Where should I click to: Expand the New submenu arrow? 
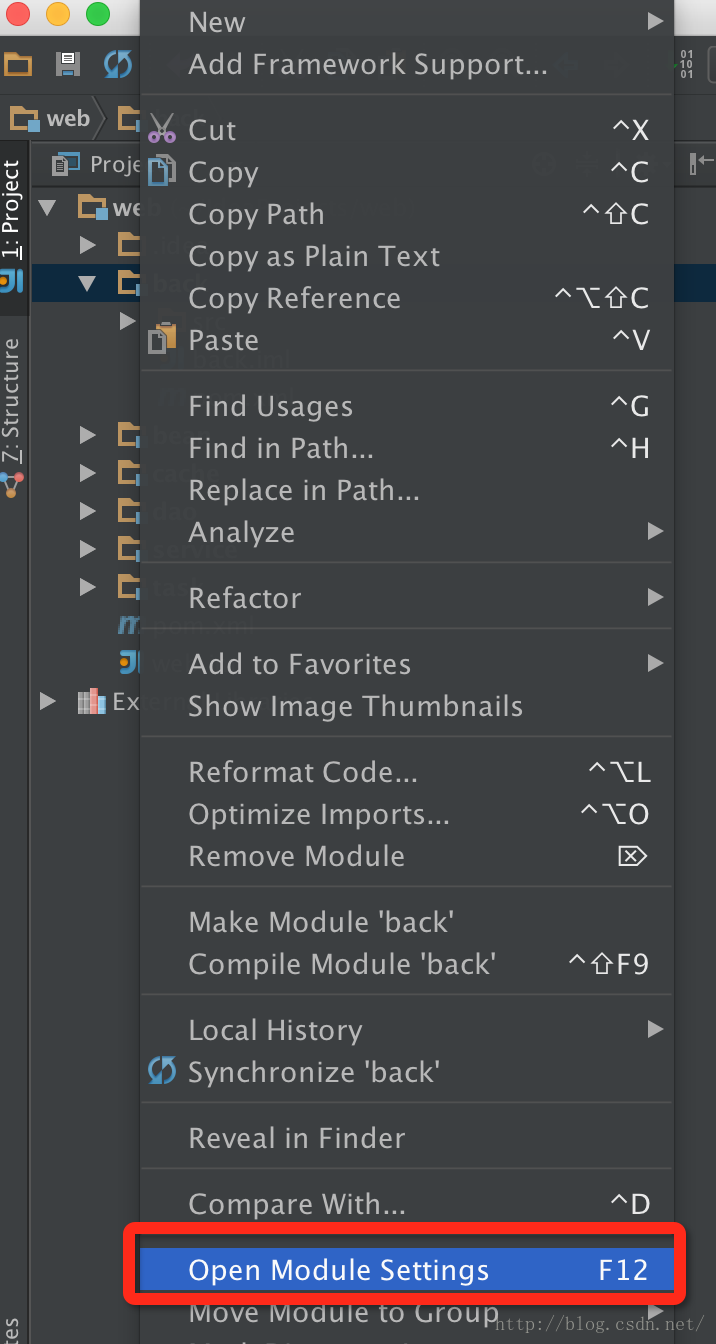[x=655, y=21]
